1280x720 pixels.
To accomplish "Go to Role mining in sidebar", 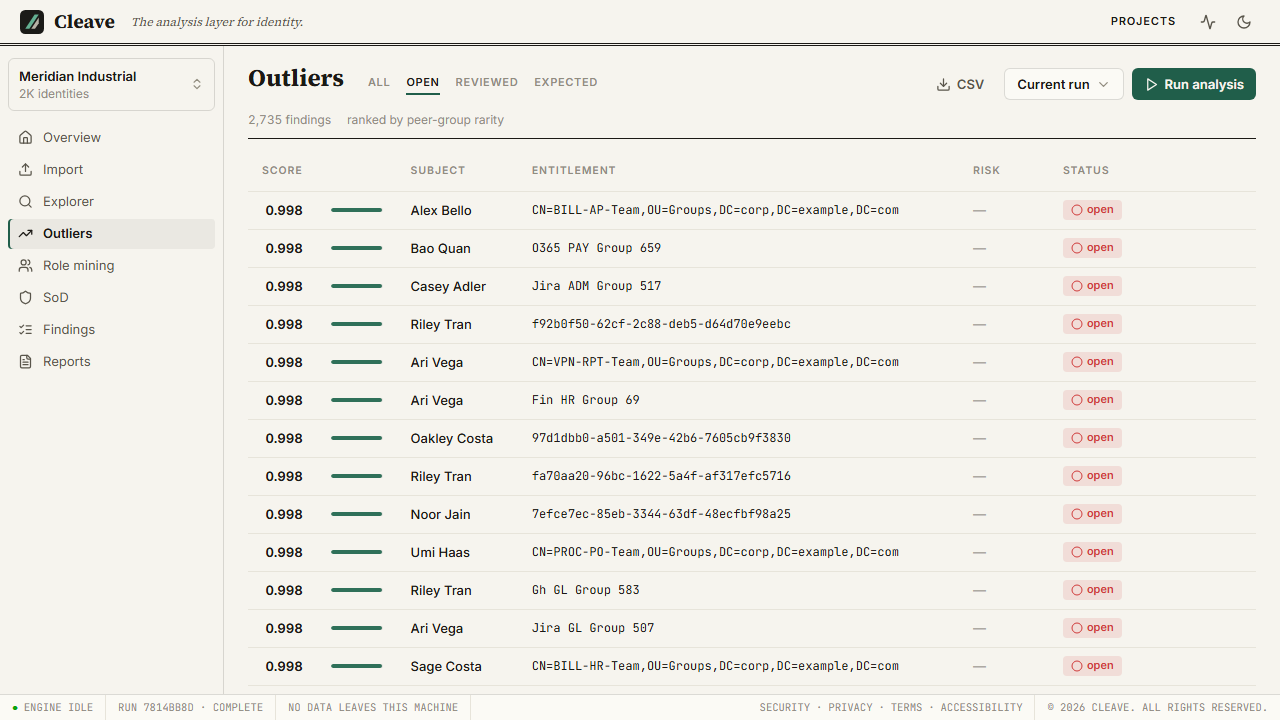I will 111,265.
